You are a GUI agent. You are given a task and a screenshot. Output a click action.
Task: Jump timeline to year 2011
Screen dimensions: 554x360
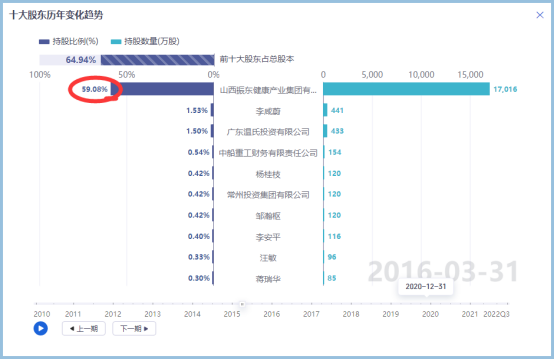(x=73, y=314)
